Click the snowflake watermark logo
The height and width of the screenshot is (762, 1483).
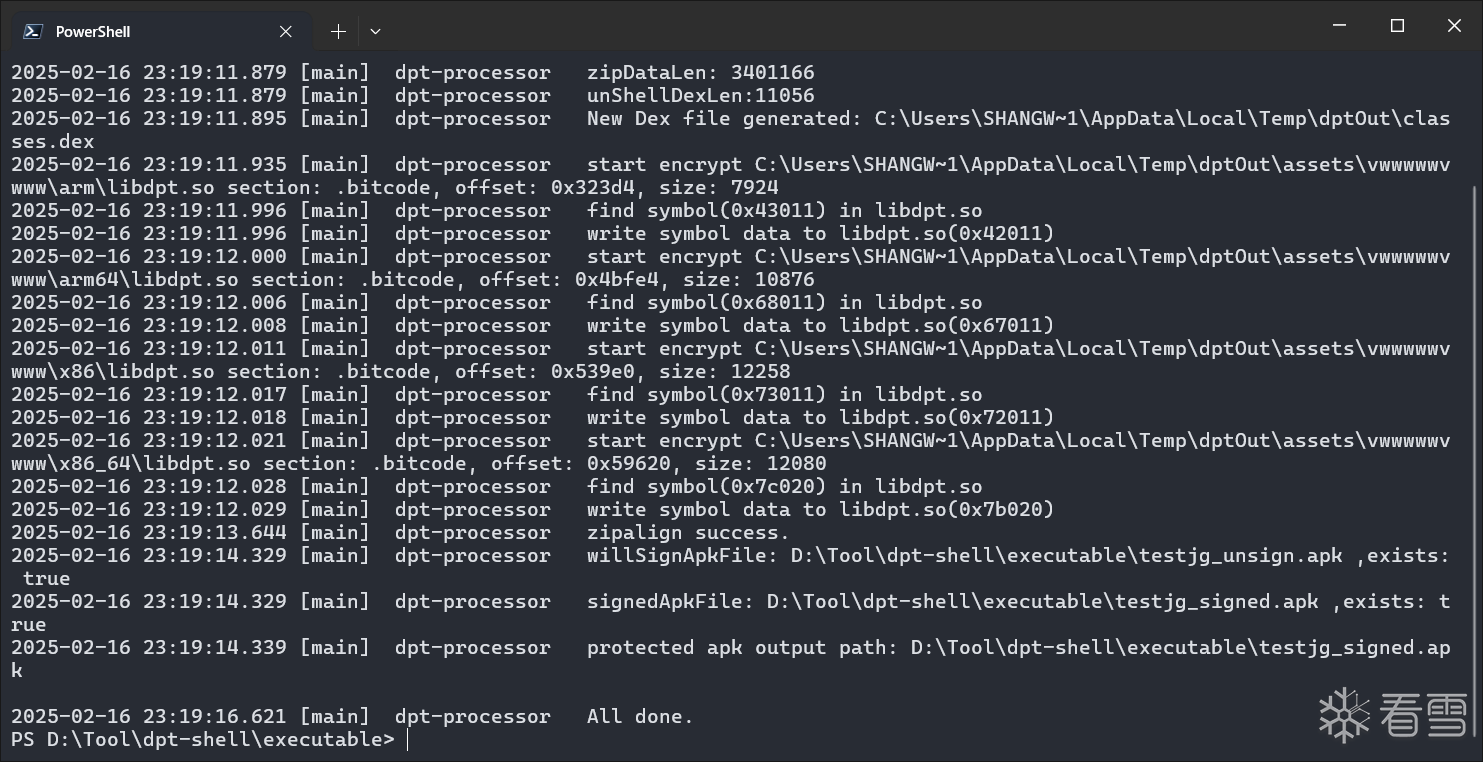1344,714
